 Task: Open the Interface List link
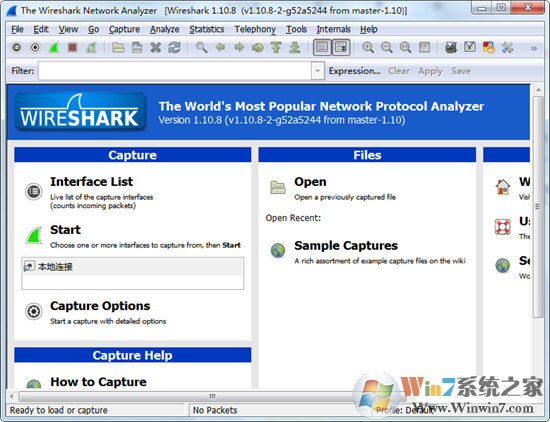(92, 181)
